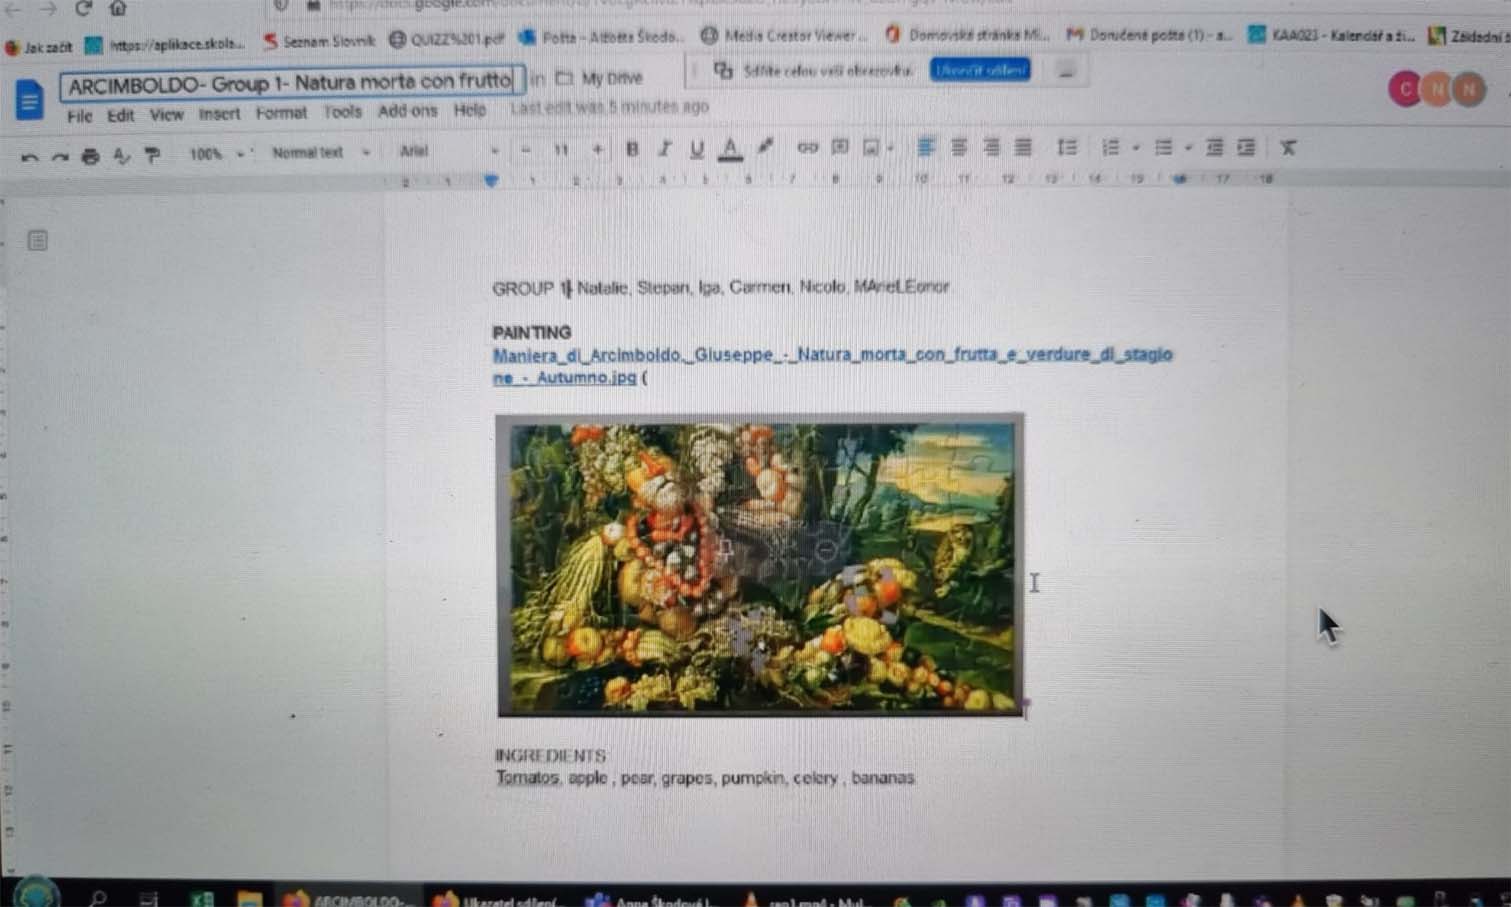Decrease font size with minus button
This screenshot has height=907, width=1511.
[526, 150]
